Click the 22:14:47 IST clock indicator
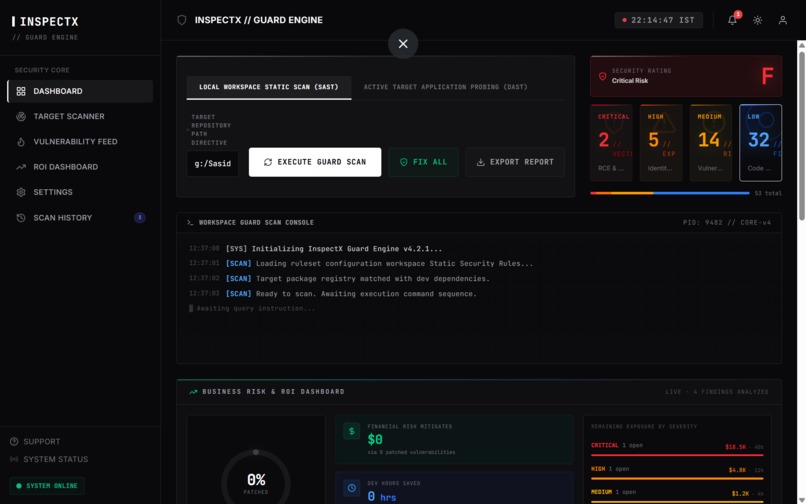This screenshot has width=806, height=504. tap(658, 20)
